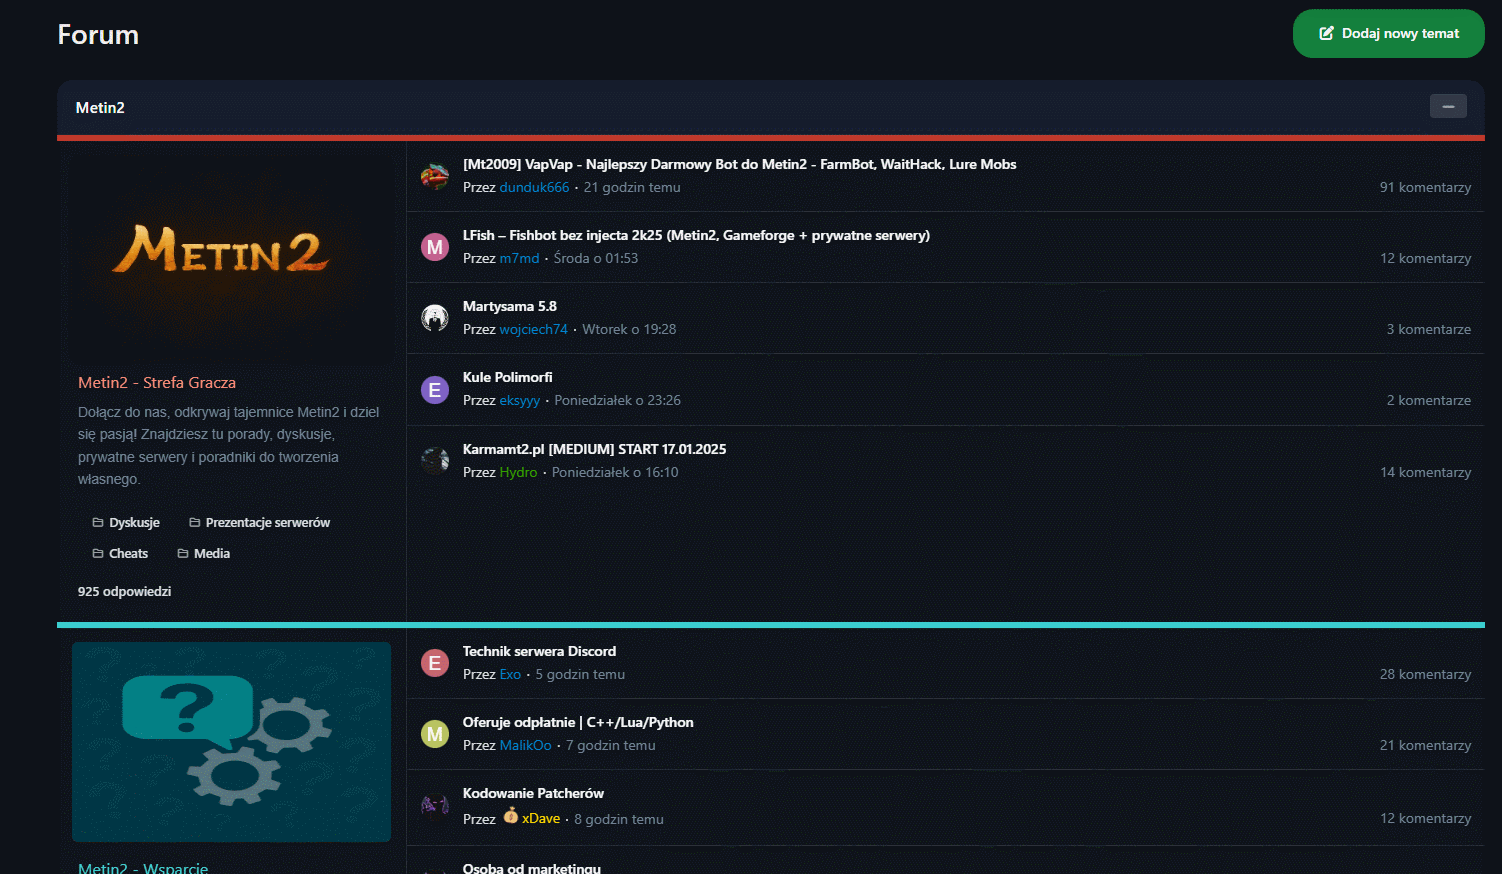
Task: Click dunduk666's avatar icon
Action: 434,176
